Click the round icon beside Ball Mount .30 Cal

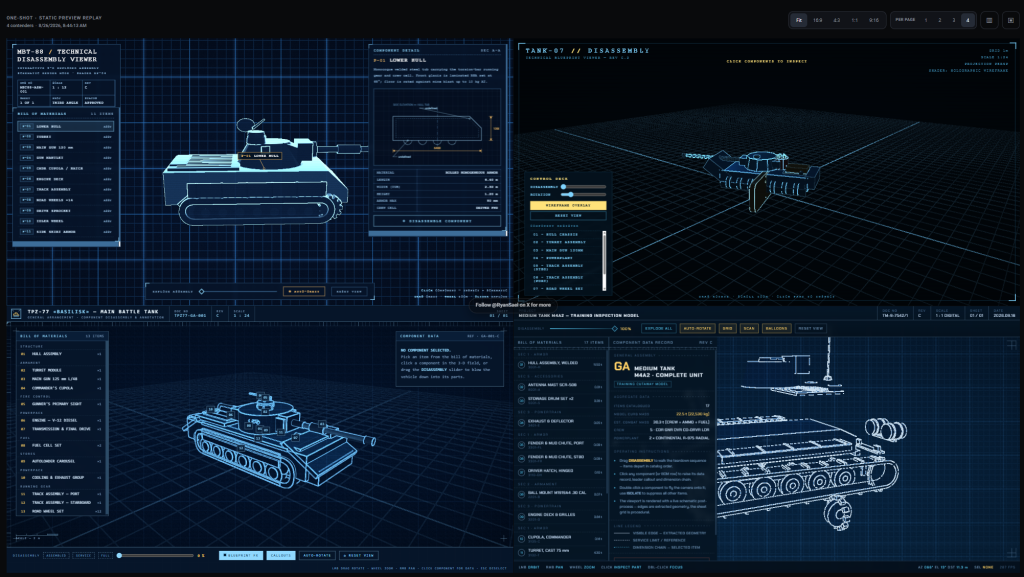[522, 495]
